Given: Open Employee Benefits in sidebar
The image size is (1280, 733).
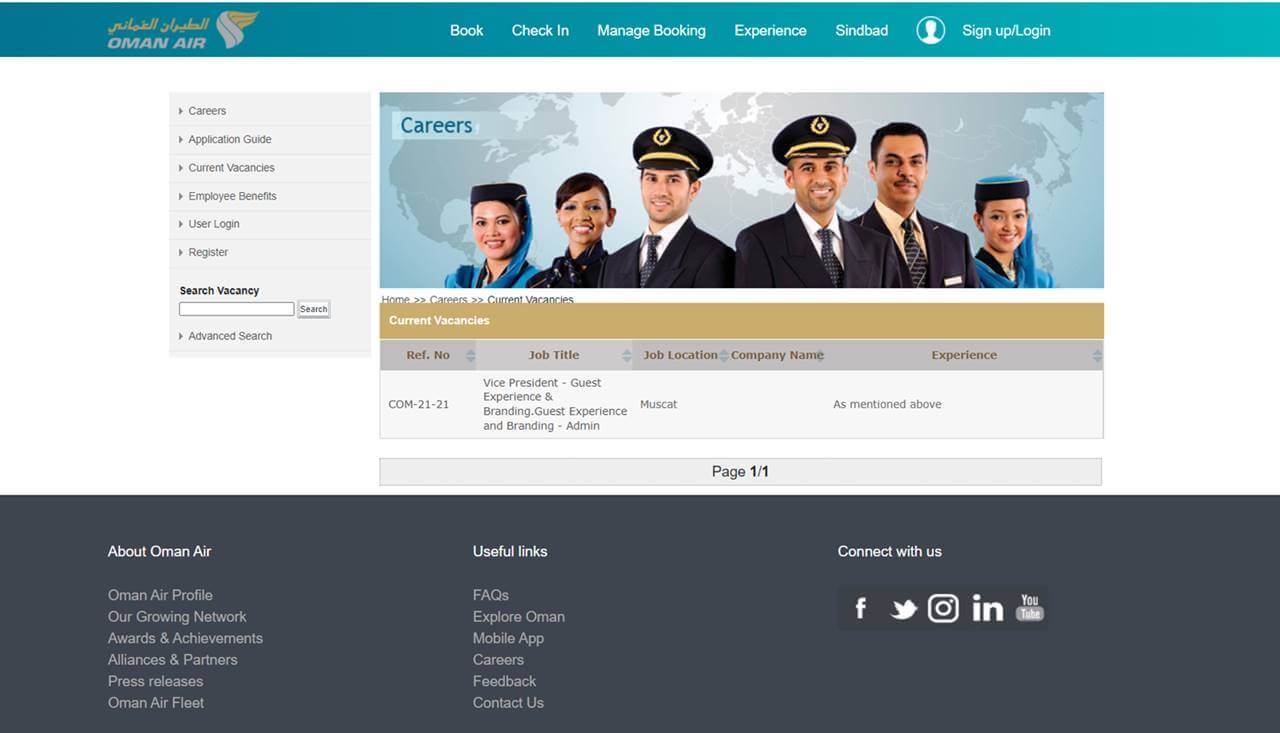Looking at the screenshot, I should [x=232, y=196].
